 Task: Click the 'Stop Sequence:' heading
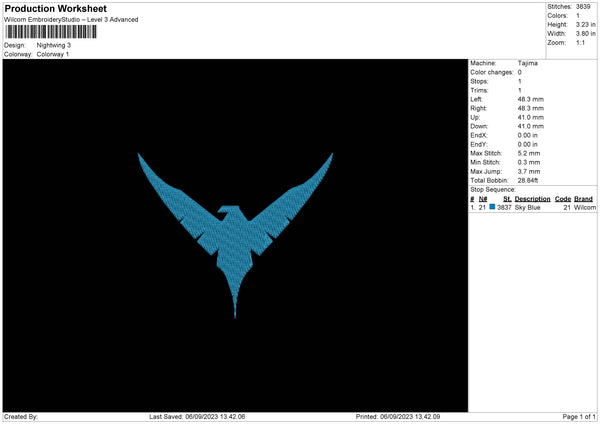tap(493, 190)
